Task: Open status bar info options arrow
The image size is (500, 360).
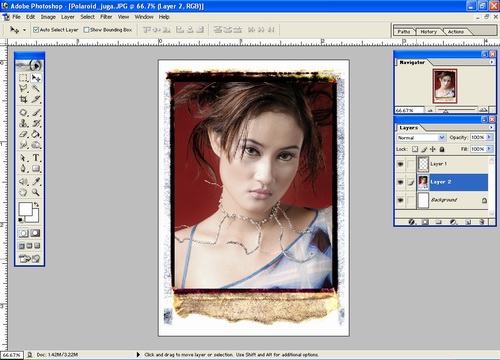Action: click(138, 355)
